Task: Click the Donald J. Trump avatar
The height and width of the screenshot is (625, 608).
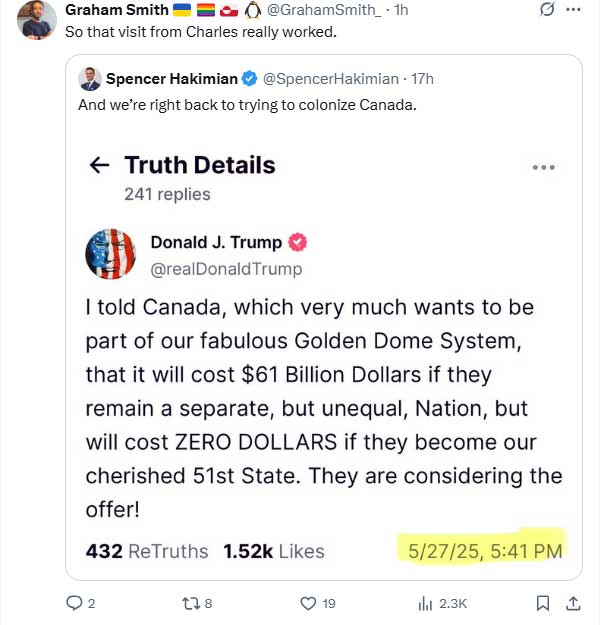Action: tap(111, 254)
